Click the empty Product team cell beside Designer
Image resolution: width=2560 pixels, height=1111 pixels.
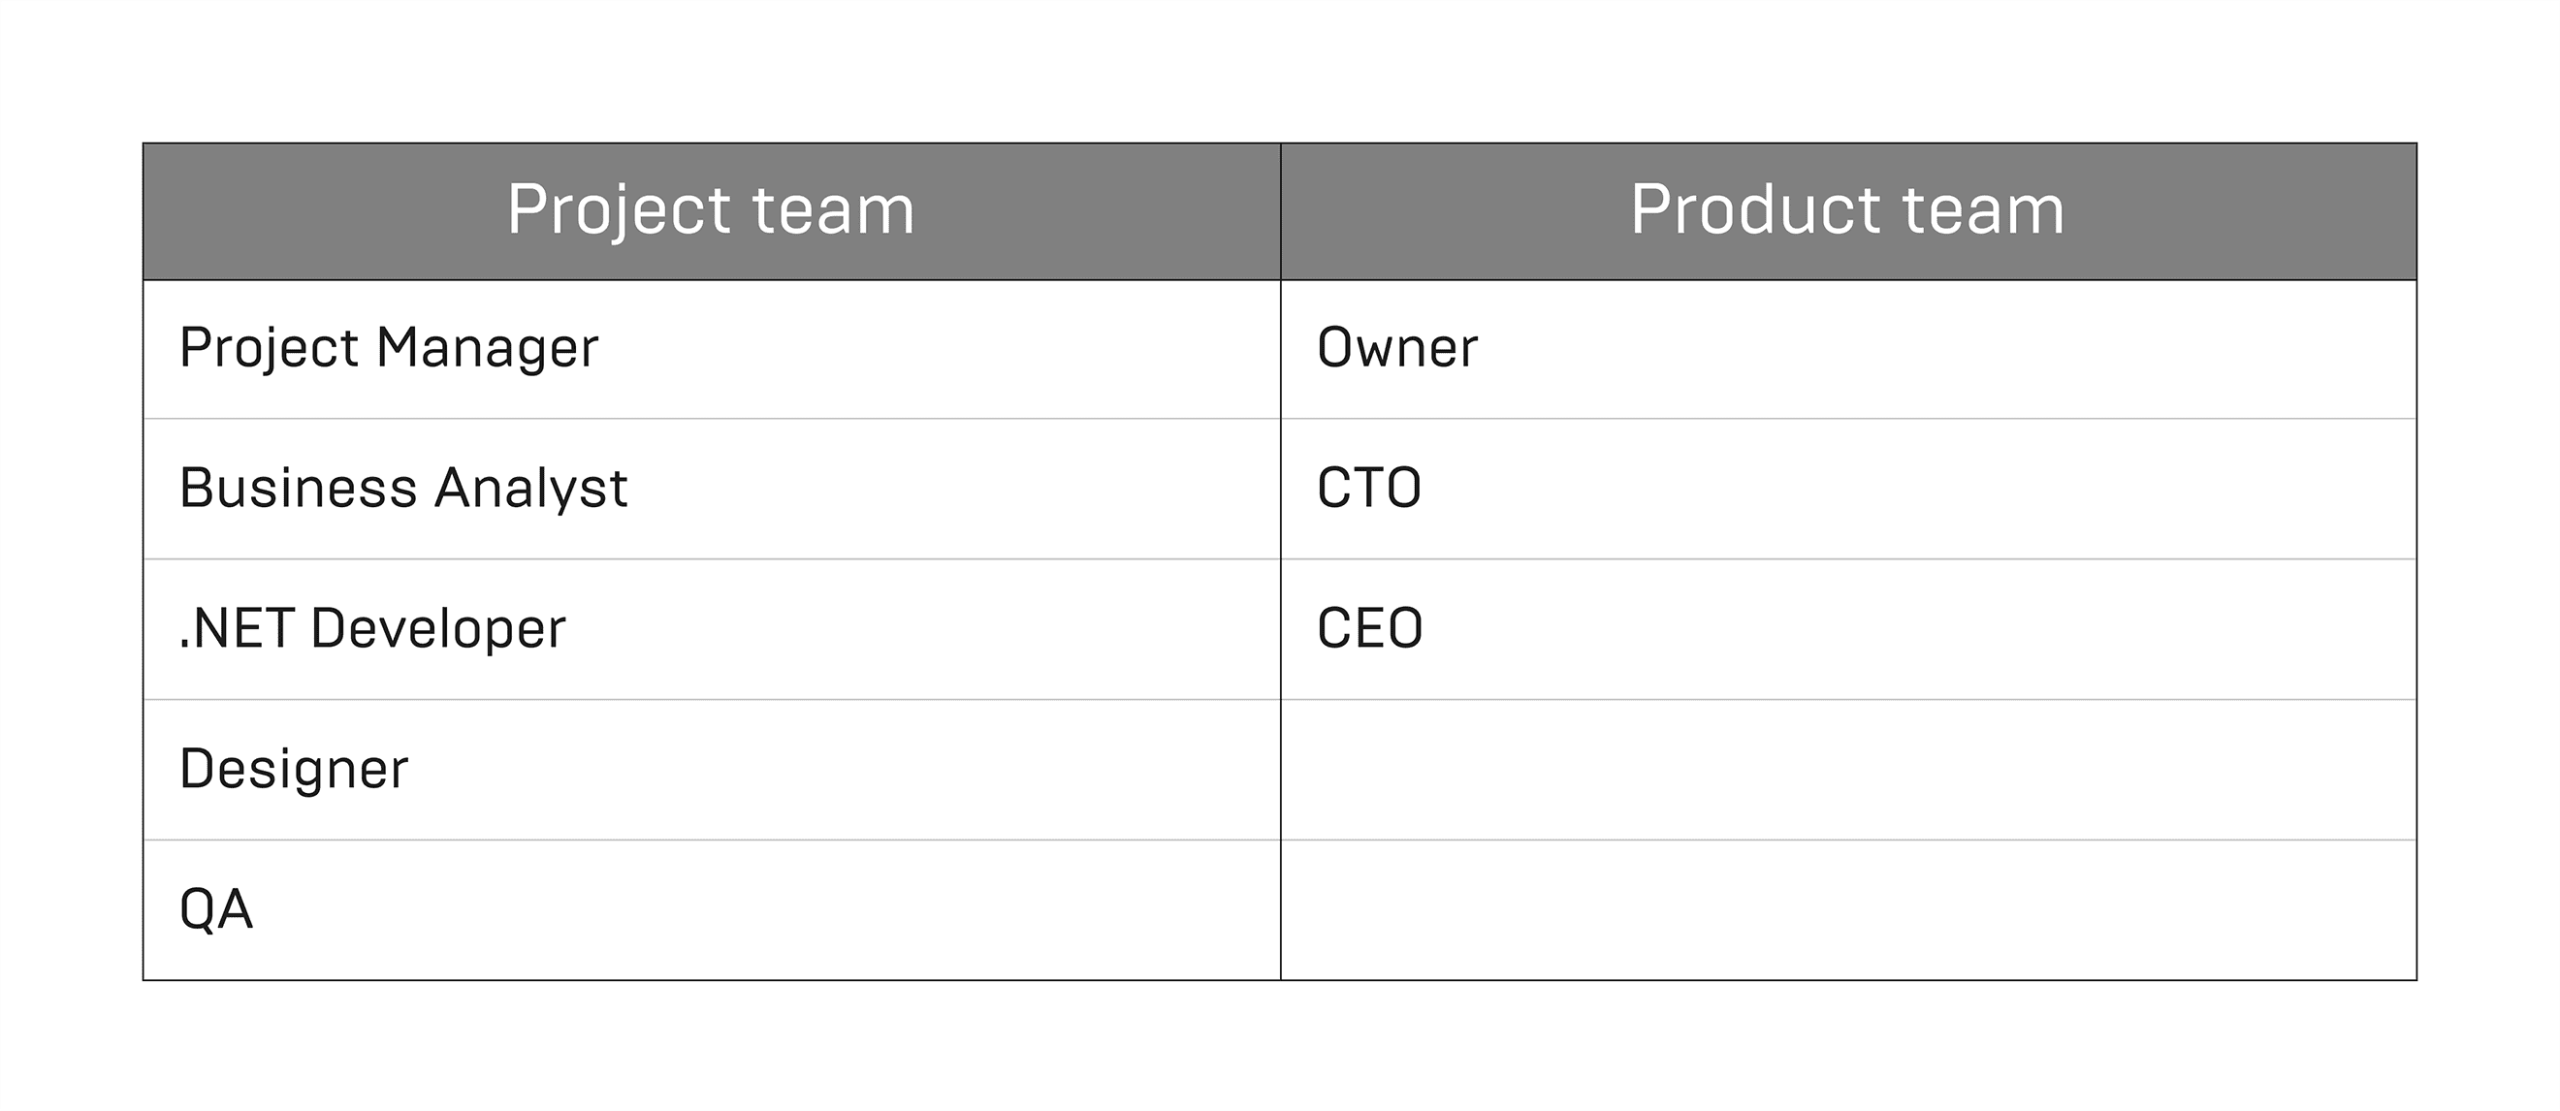pyautogui.click(x=1848, y=770)
